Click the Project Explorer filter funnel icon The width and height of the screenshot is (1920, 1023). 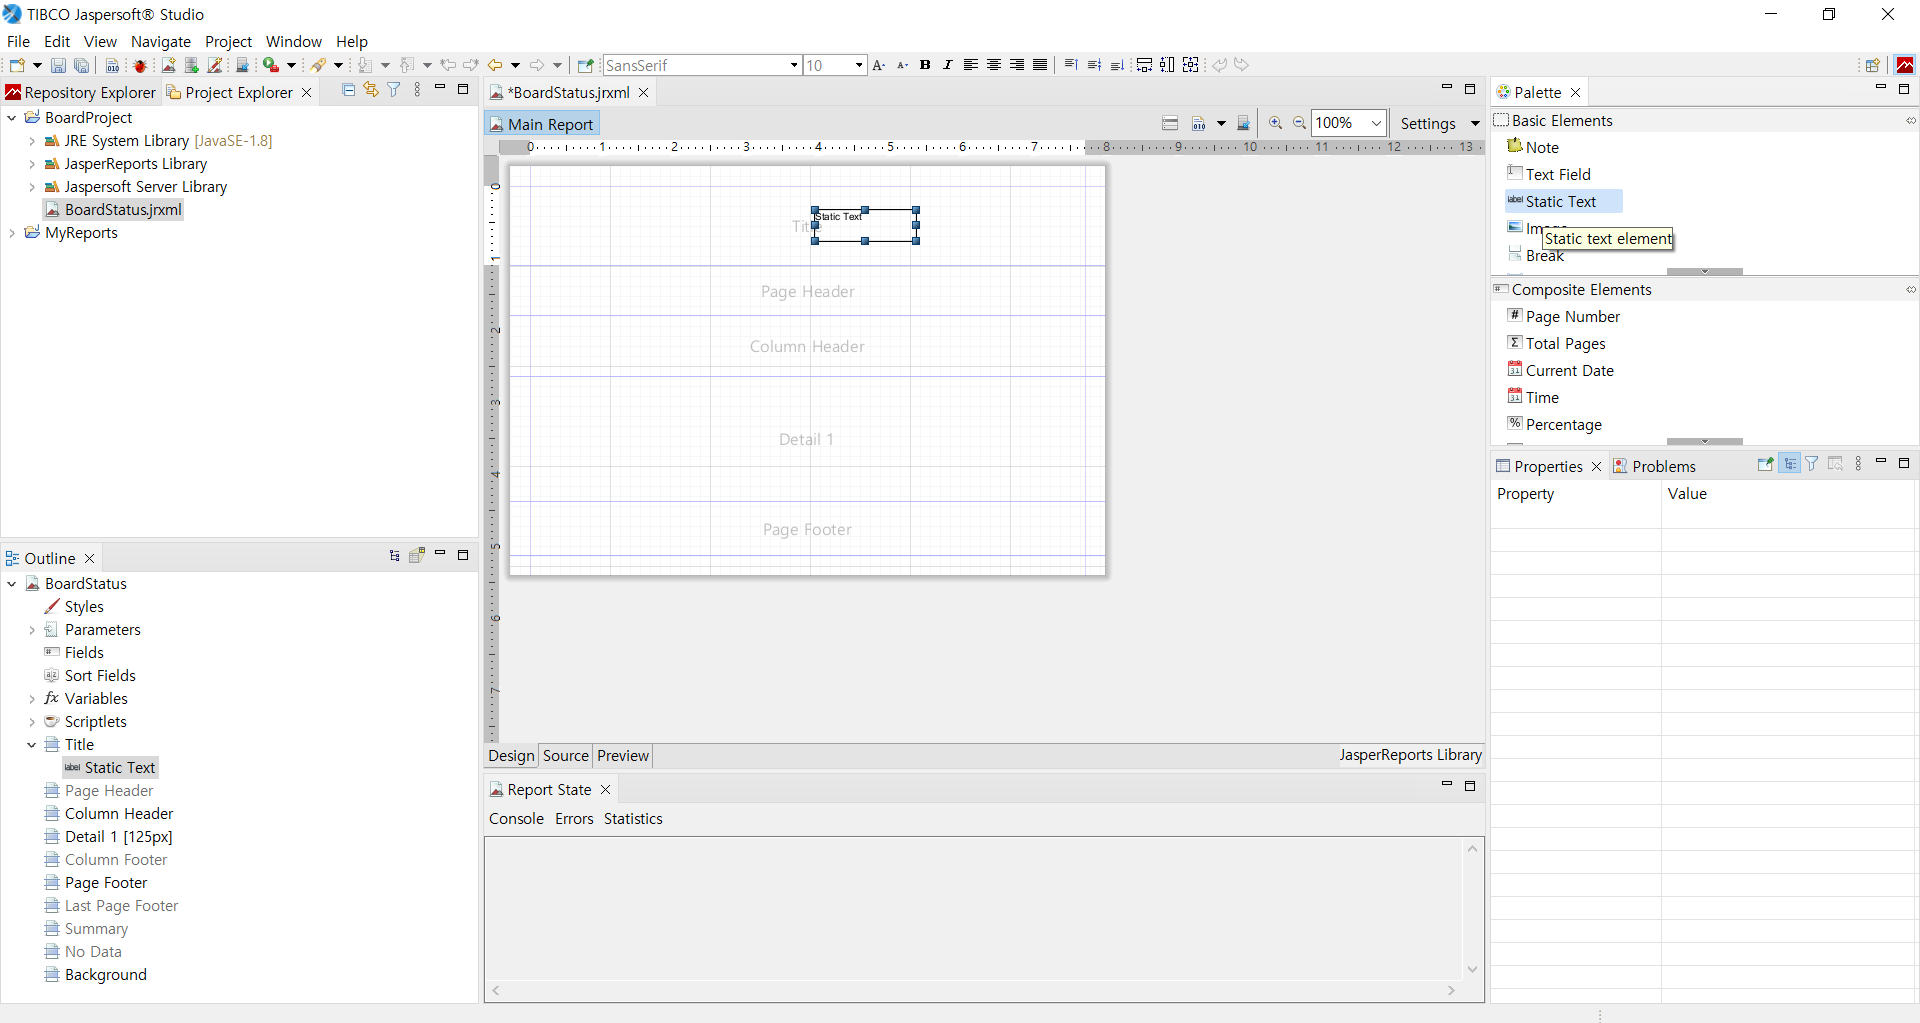[x=394, y=90]
